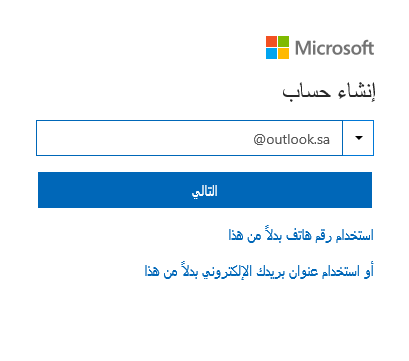Click the small black caret beside email field
The height and width of the screenshot is (361, 409).
359,138
